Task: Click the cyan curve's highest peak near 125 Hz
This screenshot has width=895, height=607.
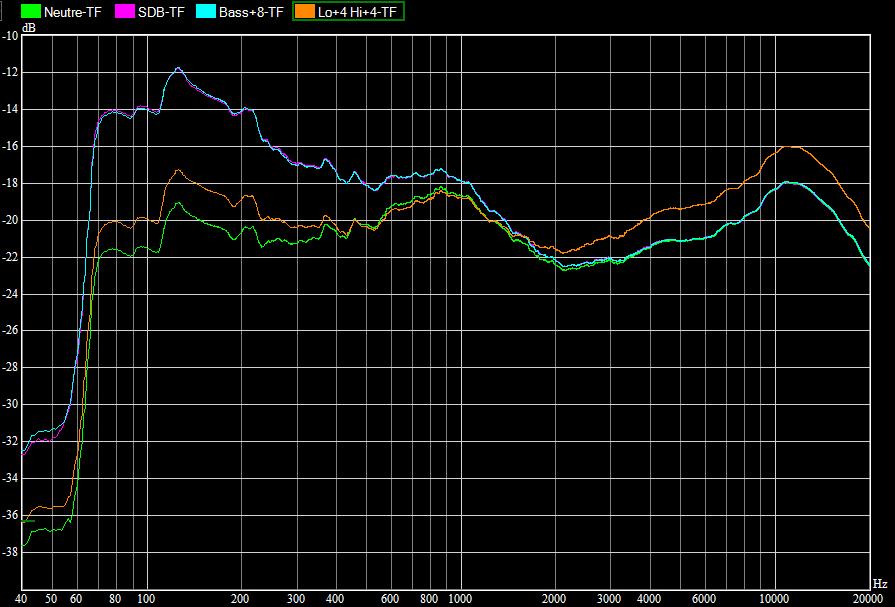Action: (178, 68)
